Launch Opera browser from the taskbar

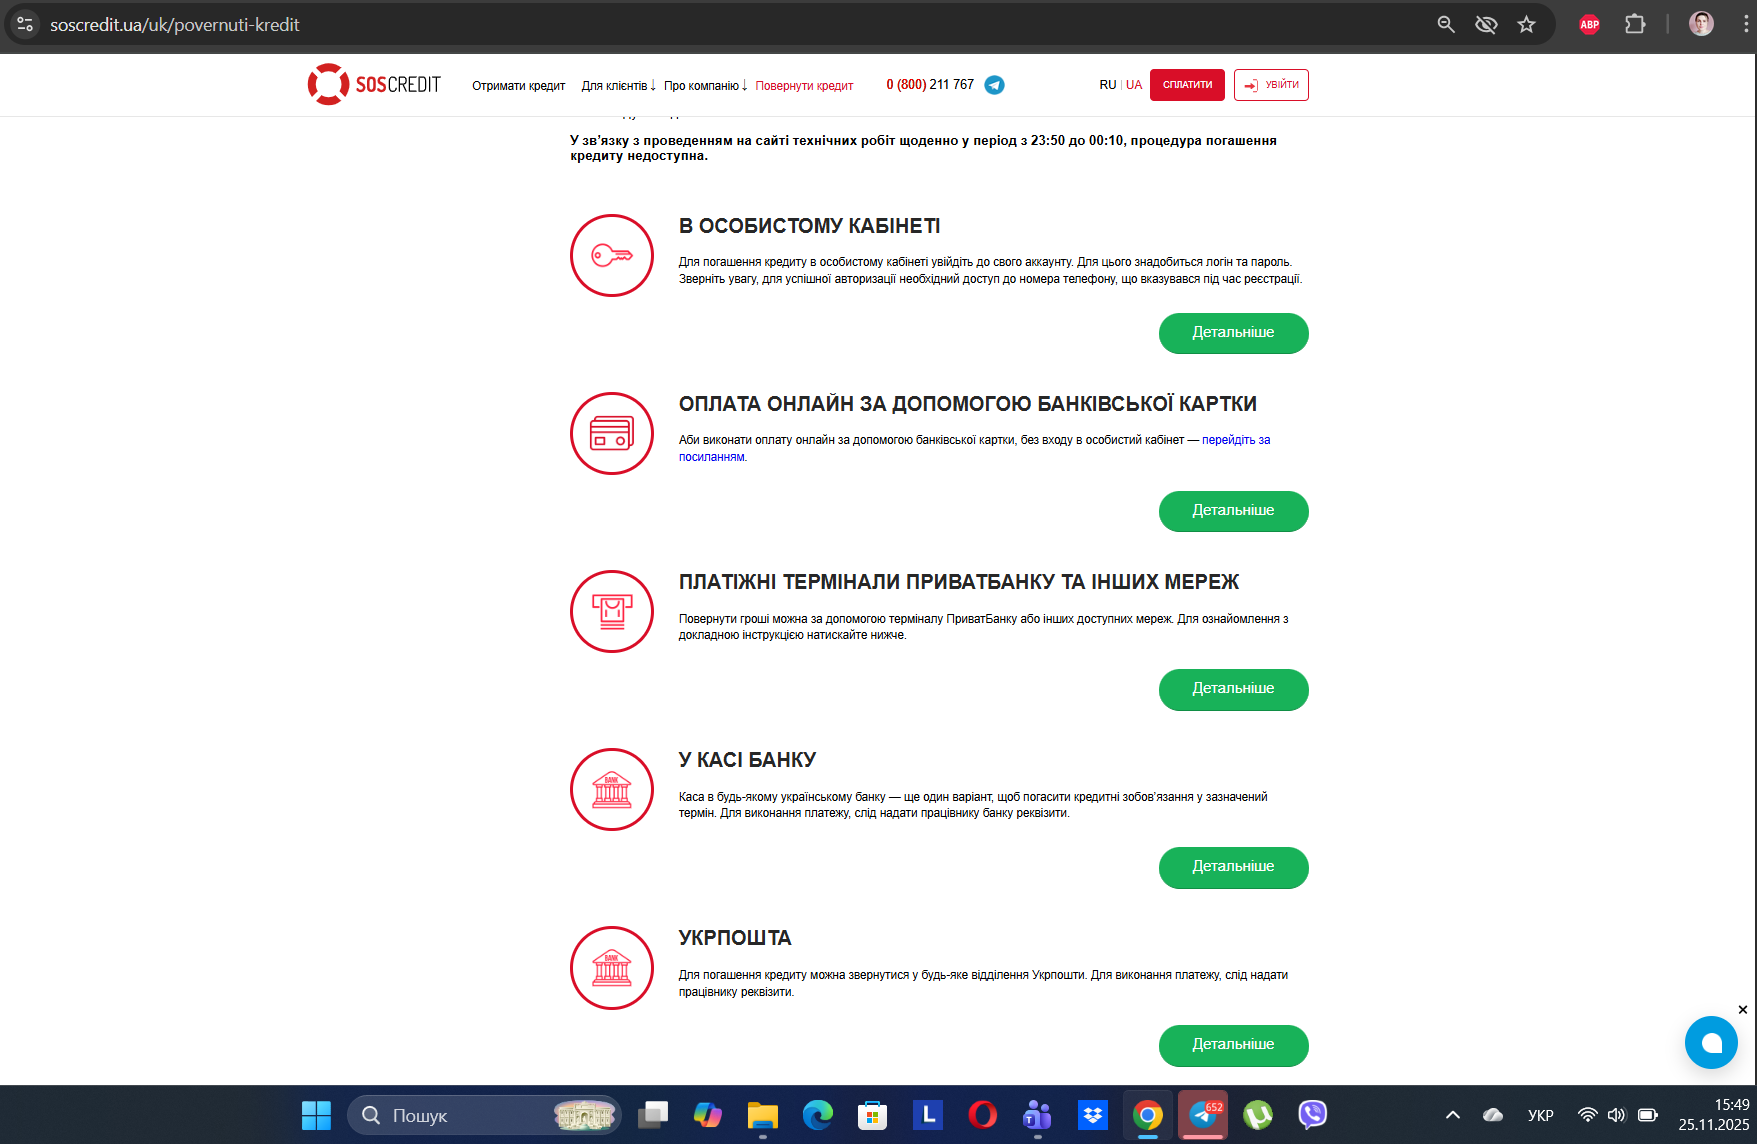tap(983, 1115)
